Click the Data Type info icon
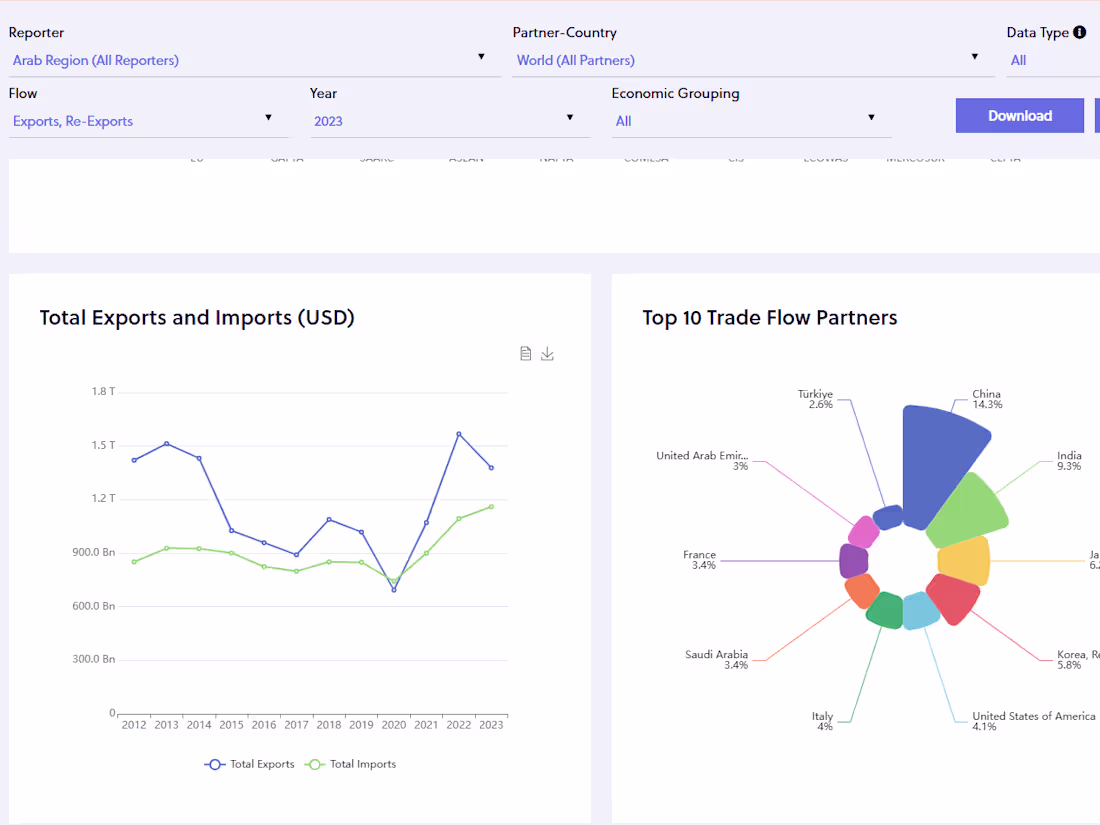 click(1081, 32)
